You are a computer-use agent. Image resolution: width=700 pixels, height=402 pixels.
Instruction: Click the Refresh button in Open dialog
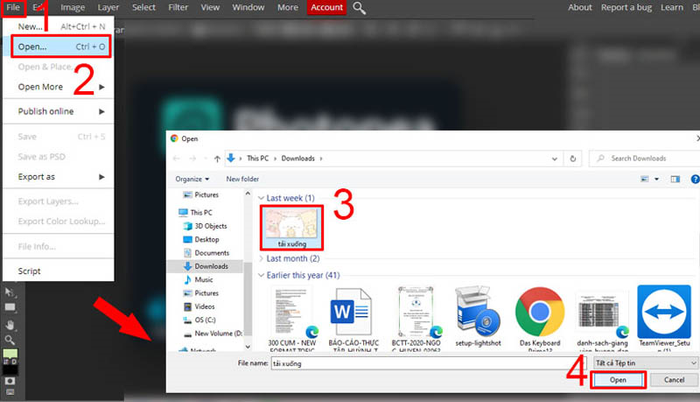click(x=573, y=159)
